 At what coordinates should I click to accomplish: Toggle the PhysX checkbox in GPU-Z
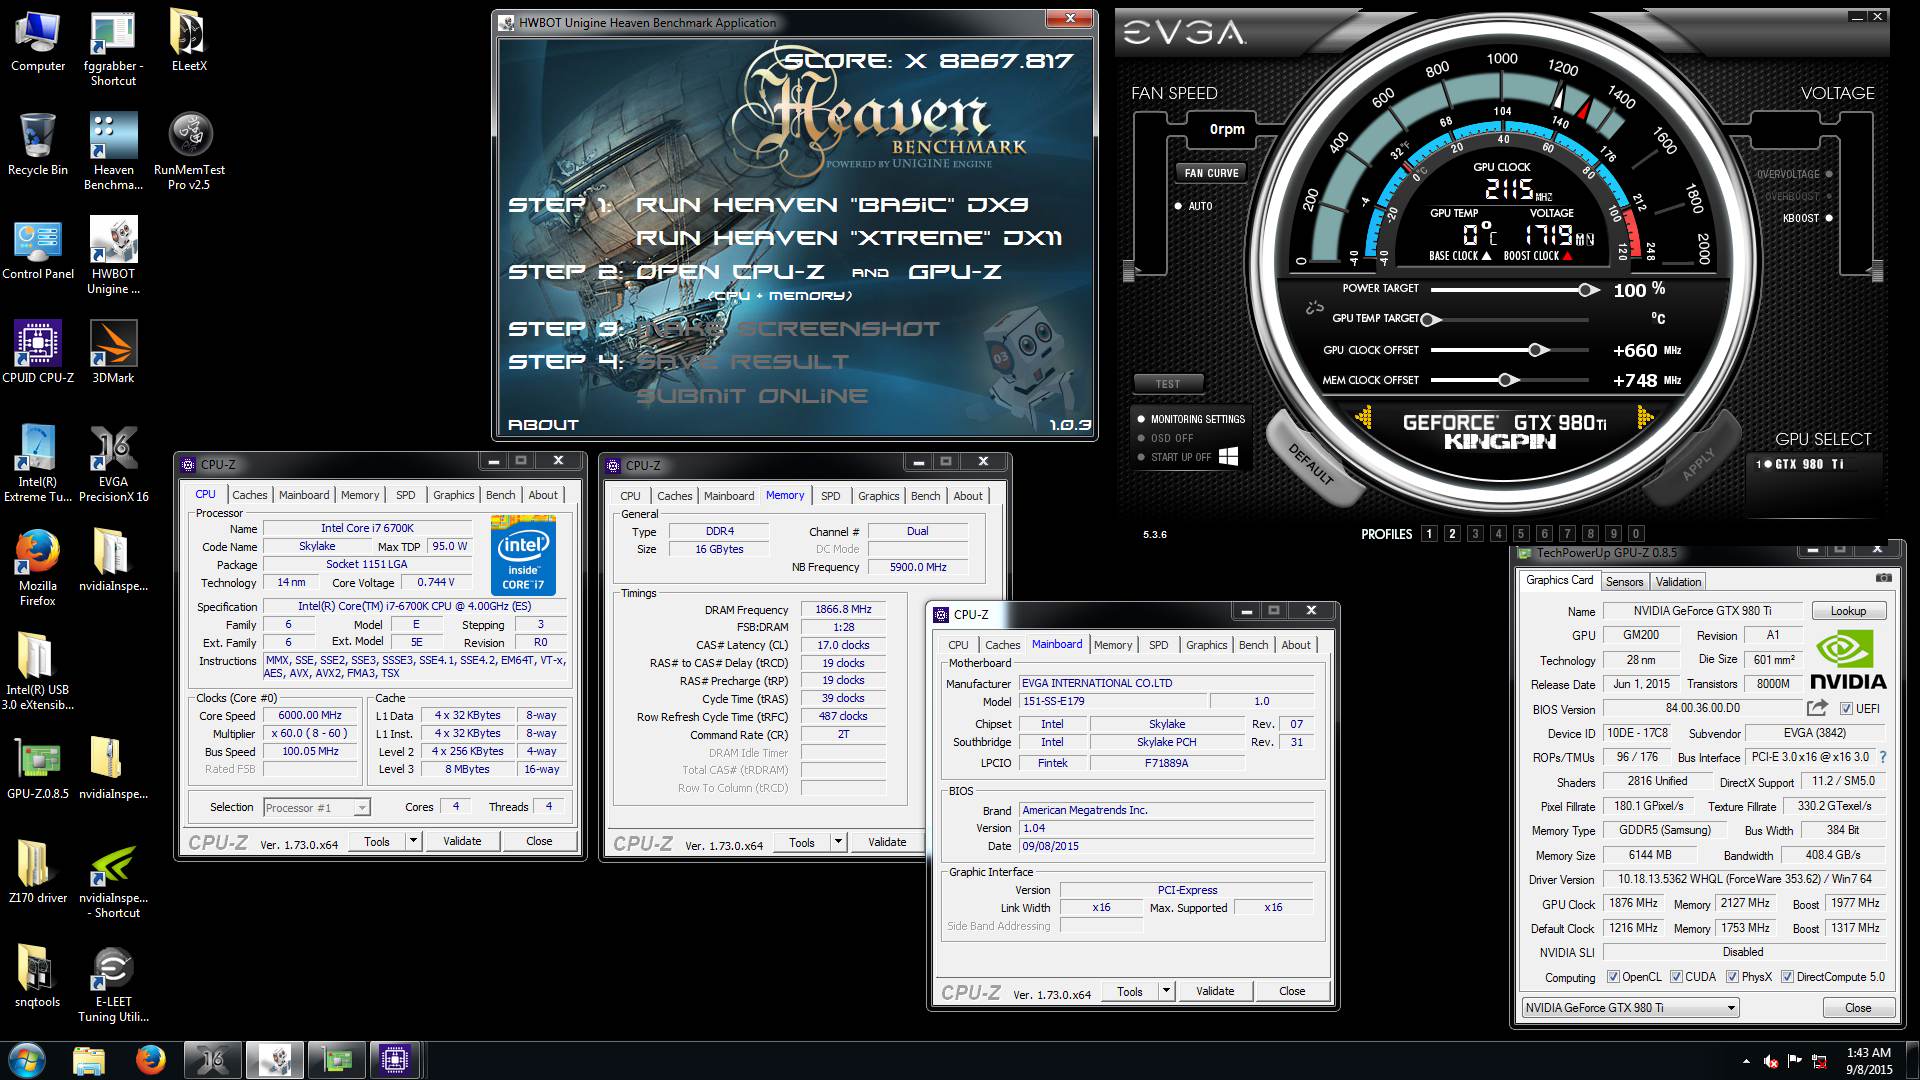(x=1732, y=977)
